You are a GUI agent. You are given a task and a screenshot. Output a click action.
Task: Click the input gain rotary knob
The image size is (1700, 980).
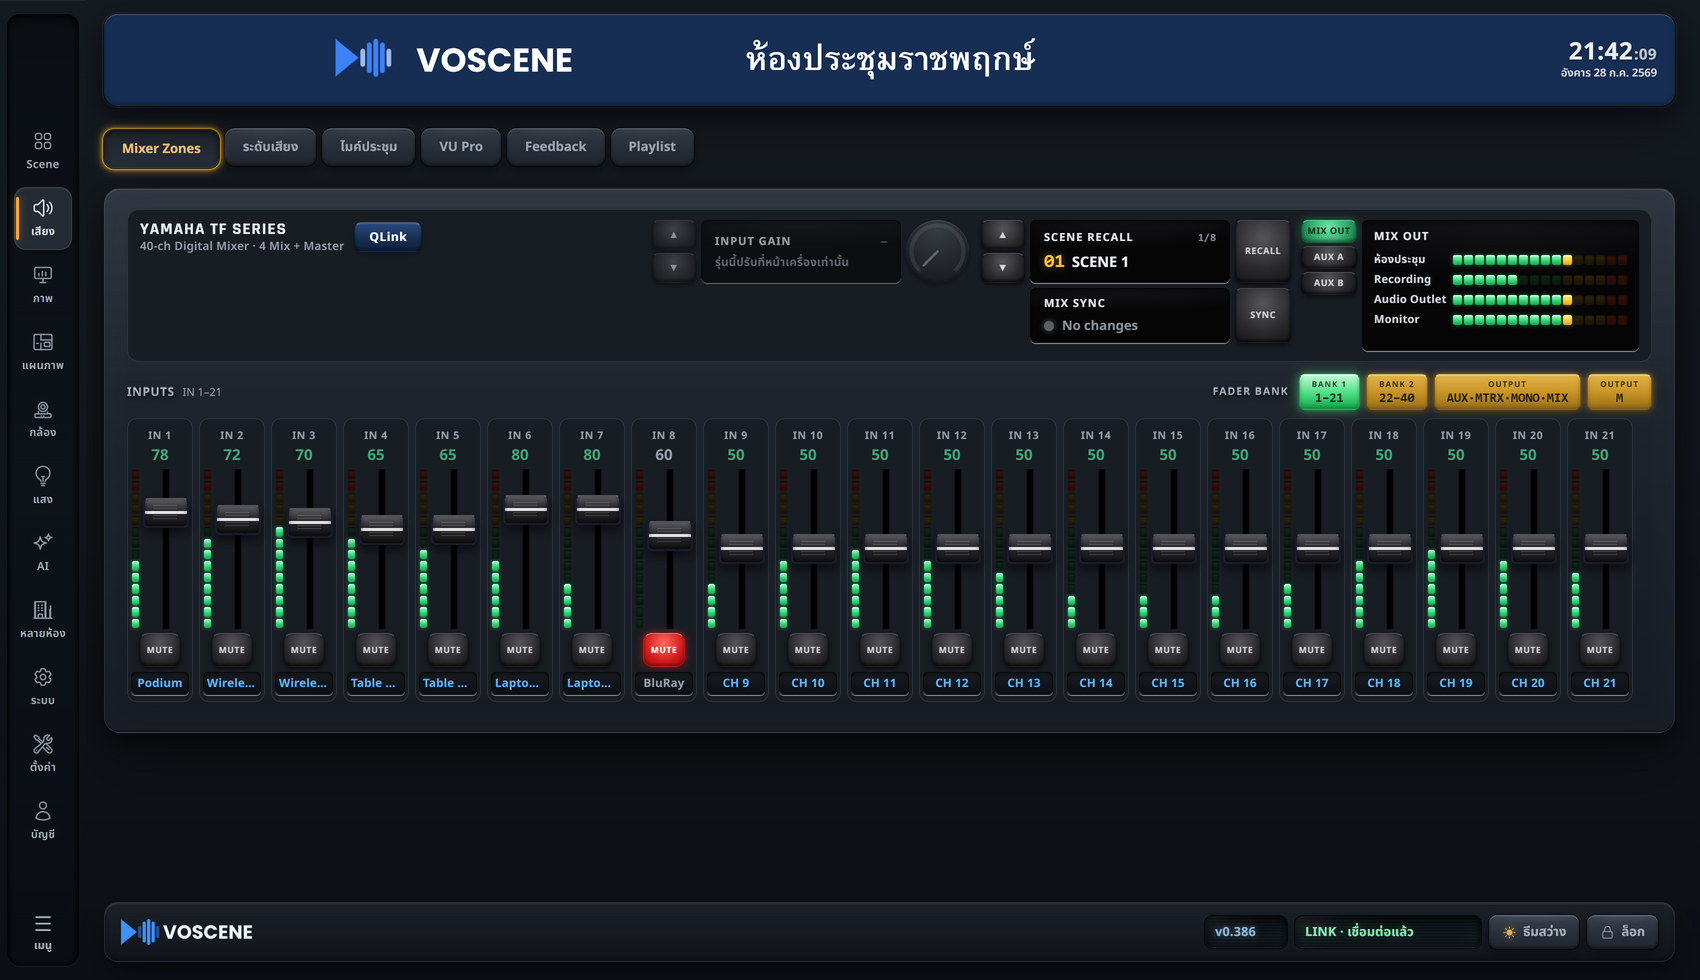[937, 252]
